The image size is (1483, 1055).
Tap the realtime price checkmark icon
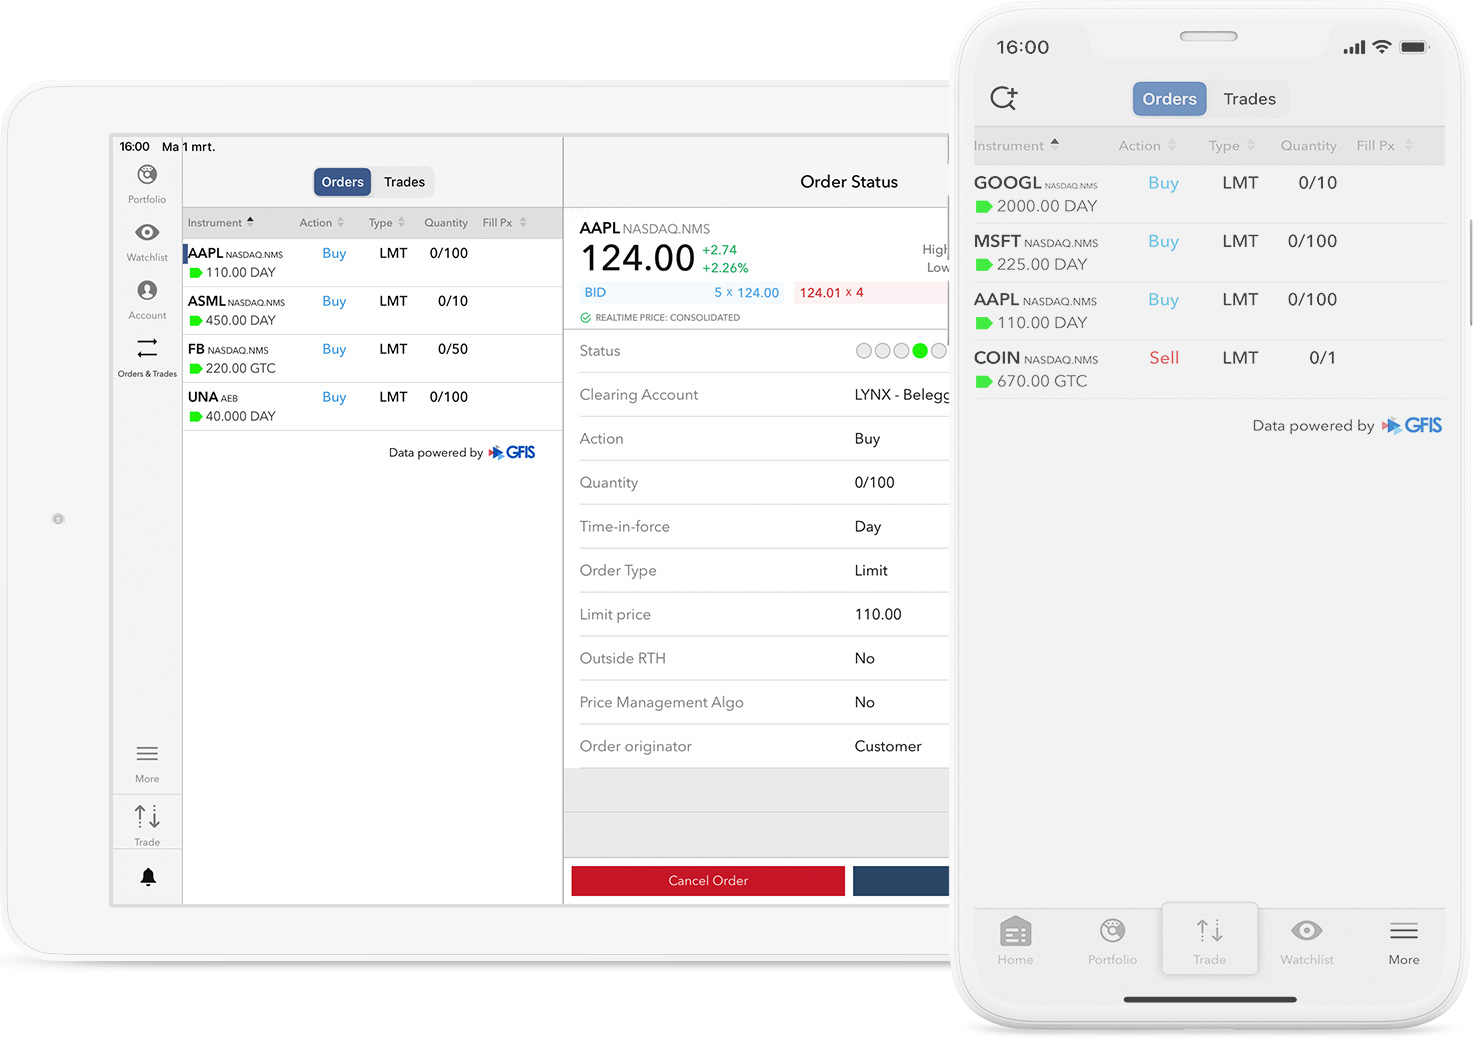point(585,318)
